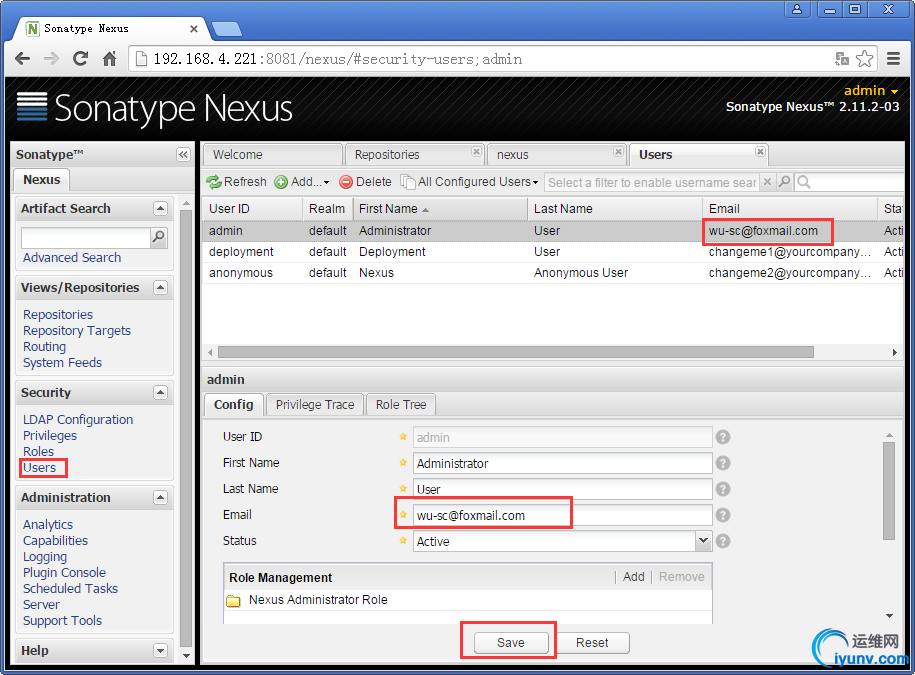Collapse the Security section
This screenshot has width=915, height=675.
(160, 393)
